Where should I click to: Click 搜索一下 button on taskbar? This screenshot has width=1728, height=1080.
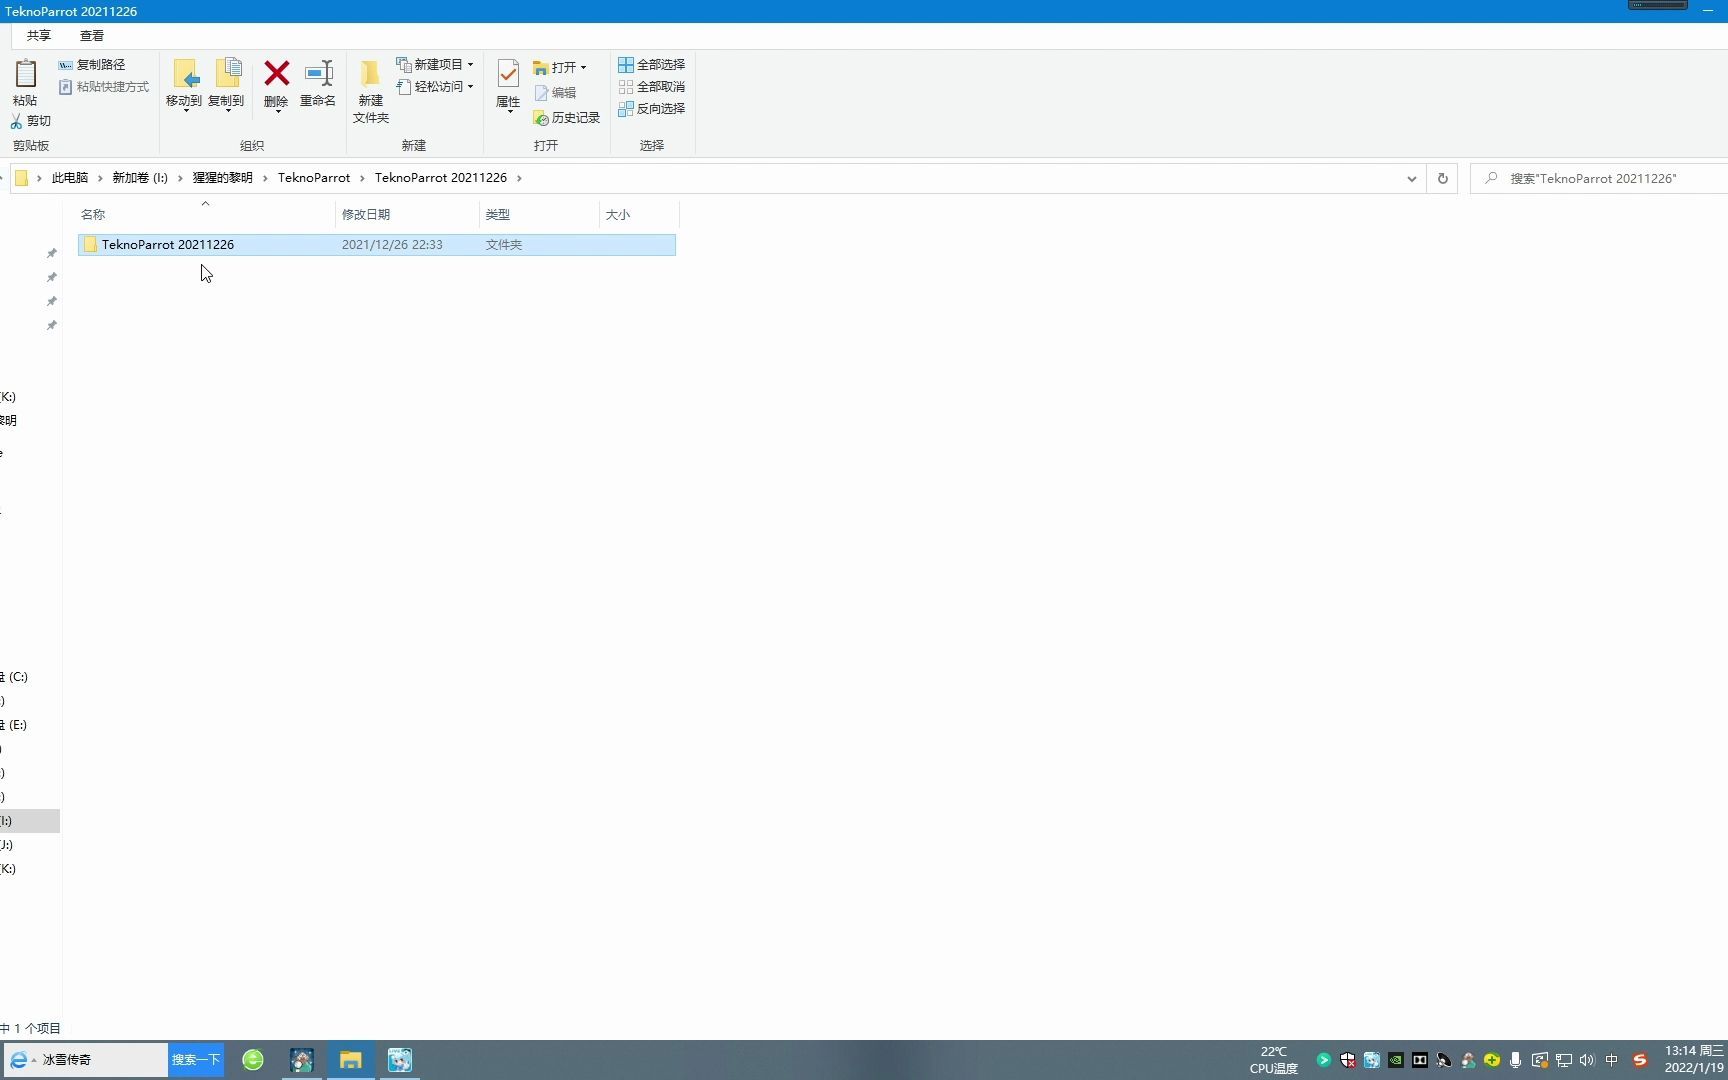[195, 1060]
